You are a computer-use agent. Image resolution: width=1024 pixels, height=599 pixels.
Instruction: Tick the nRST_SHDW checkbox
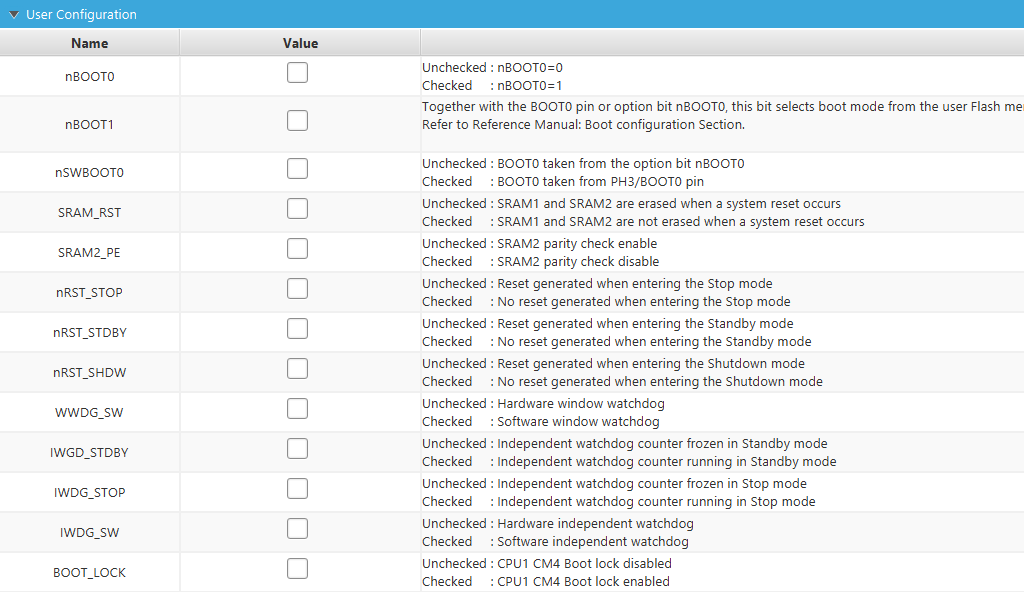pyautogui.click(x=297, y=369)
